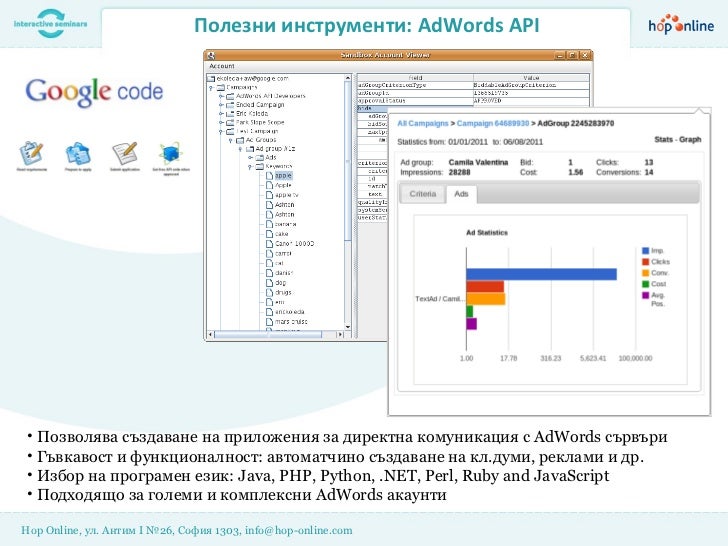
Task: Click the tree panel scroll-up arrow
Action: point(348,78)
